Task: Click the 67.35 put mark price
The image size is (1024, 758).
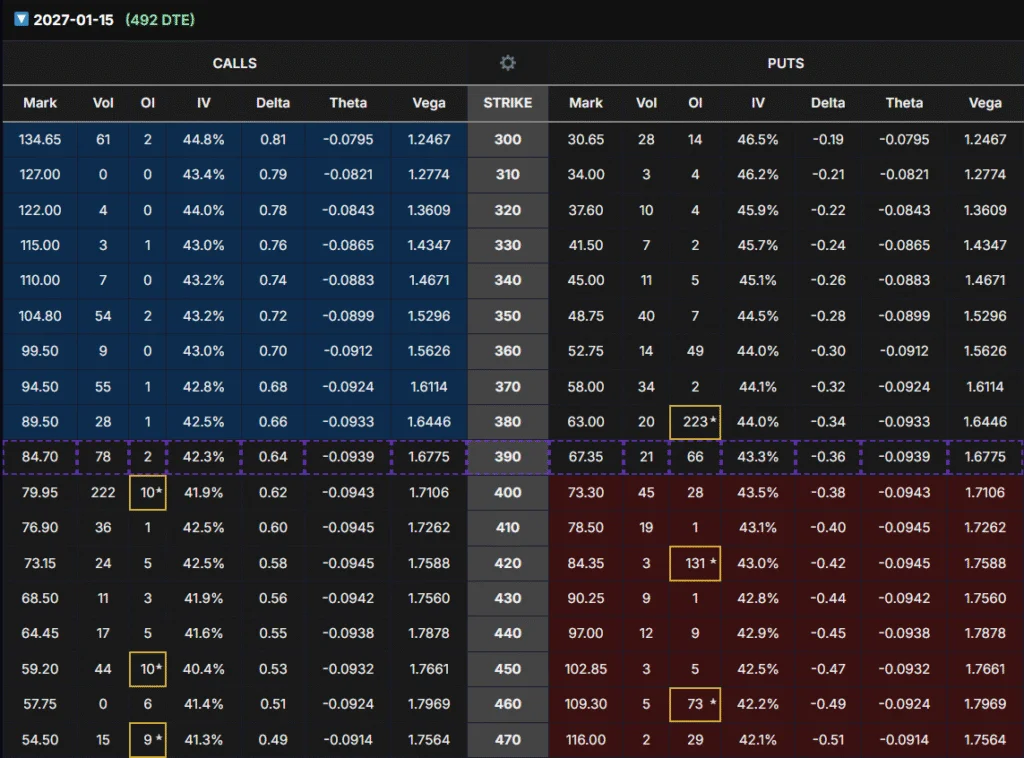Action: (x=586, y=457)
